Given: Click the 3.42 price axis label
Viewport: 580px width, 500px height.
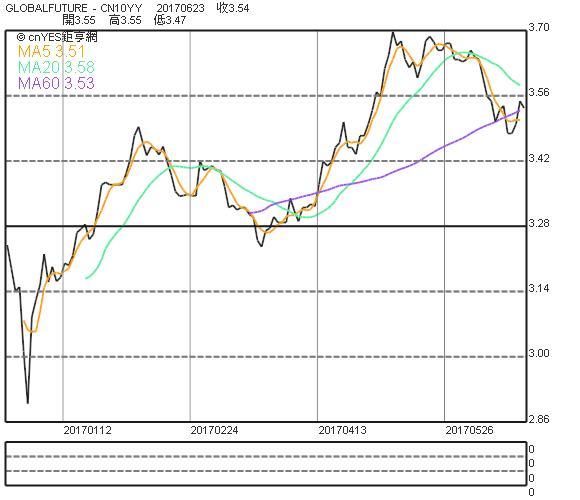Looking at the screenshot, I should click(539, 159).
